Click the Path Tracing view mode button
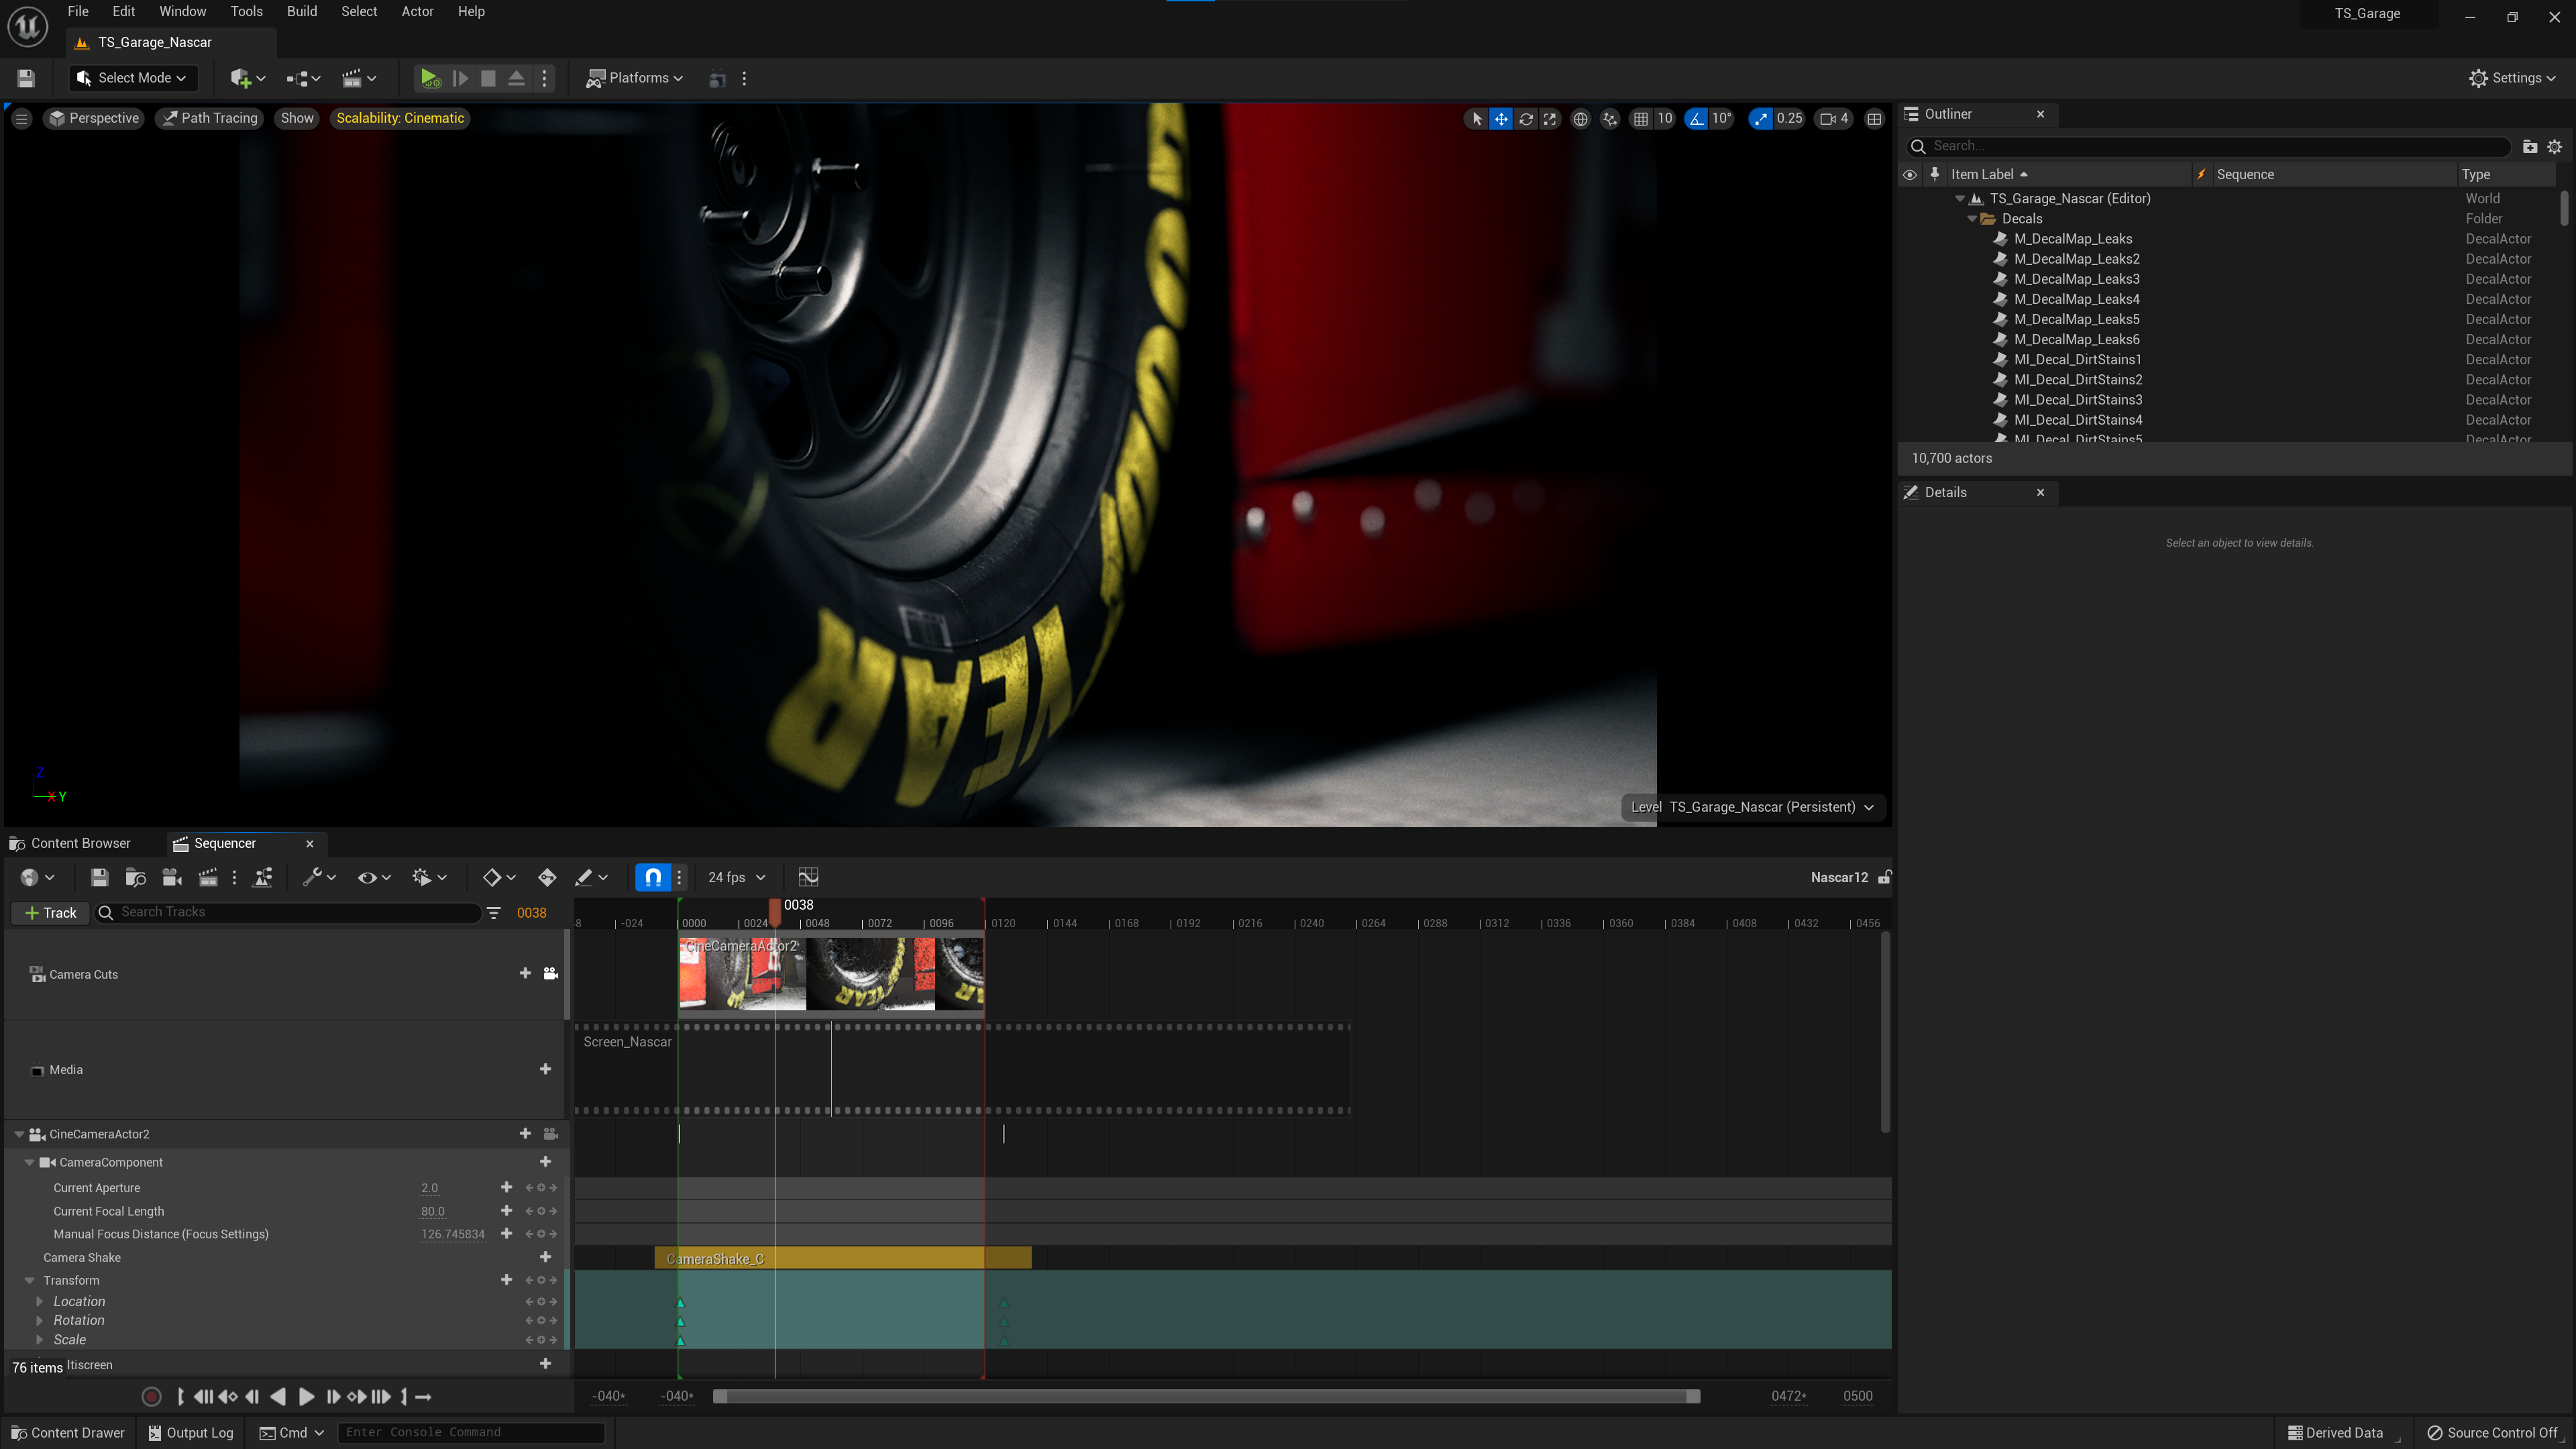Viewport: 2576px width, 1449px height. coord(210,118)
